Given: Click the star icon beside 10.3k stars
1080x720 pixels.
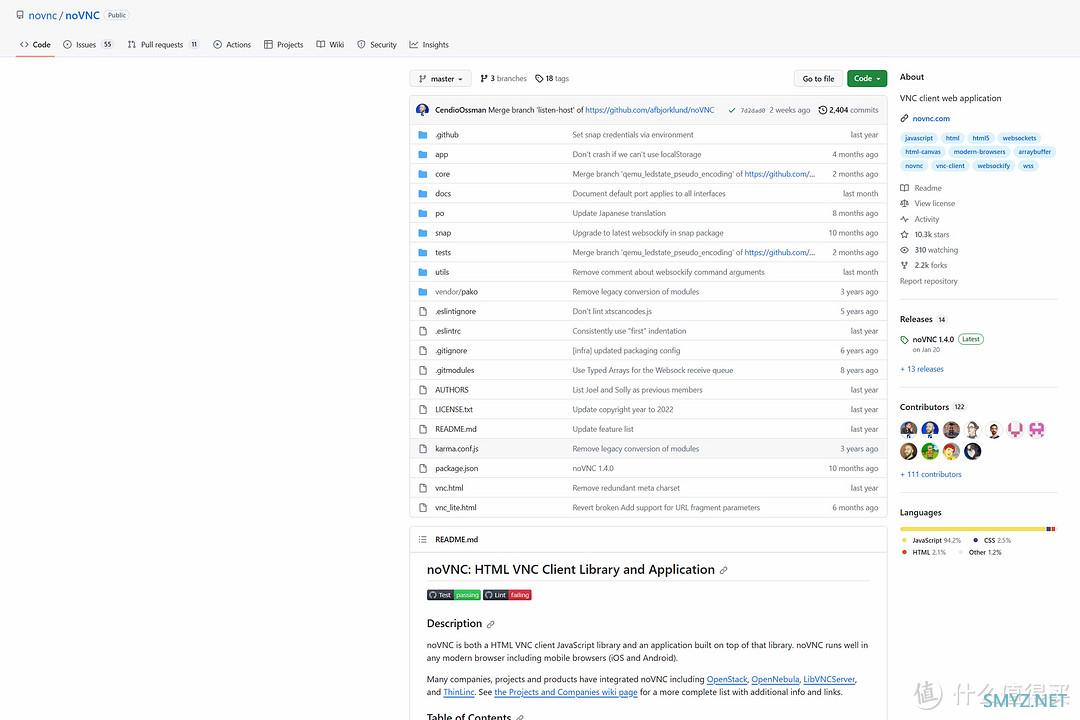Looking at the screenshot, I should [904, 235].
